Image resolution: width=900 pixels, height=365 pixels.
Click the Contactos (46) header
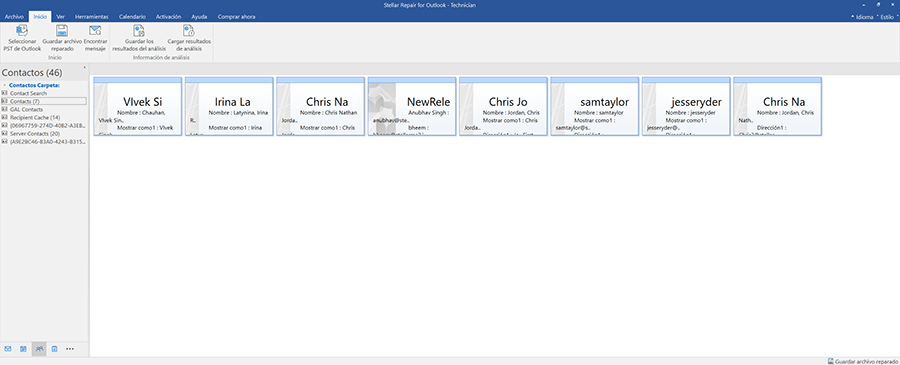(32, 73)
